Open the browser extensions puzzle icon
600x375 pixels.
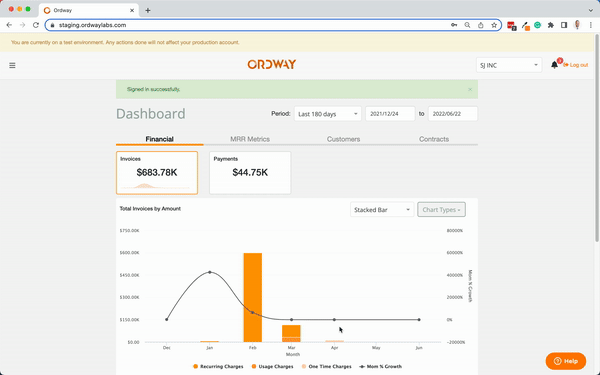coord(551,25)
